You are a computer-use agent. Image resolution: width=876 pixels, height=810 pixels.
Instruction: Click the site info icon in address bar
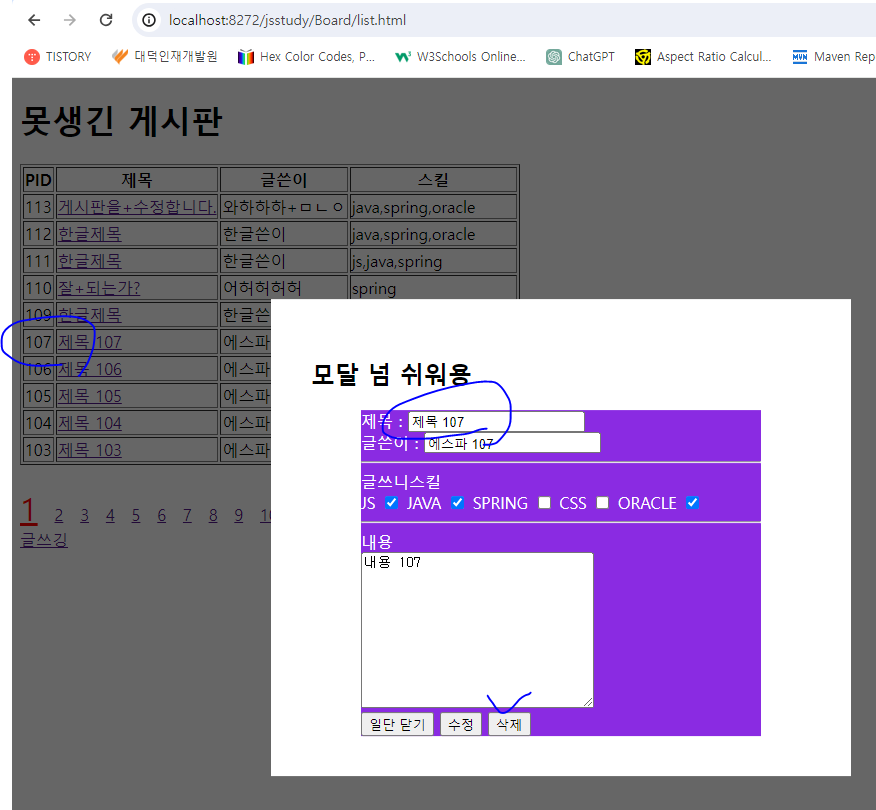tap(149, 20)
